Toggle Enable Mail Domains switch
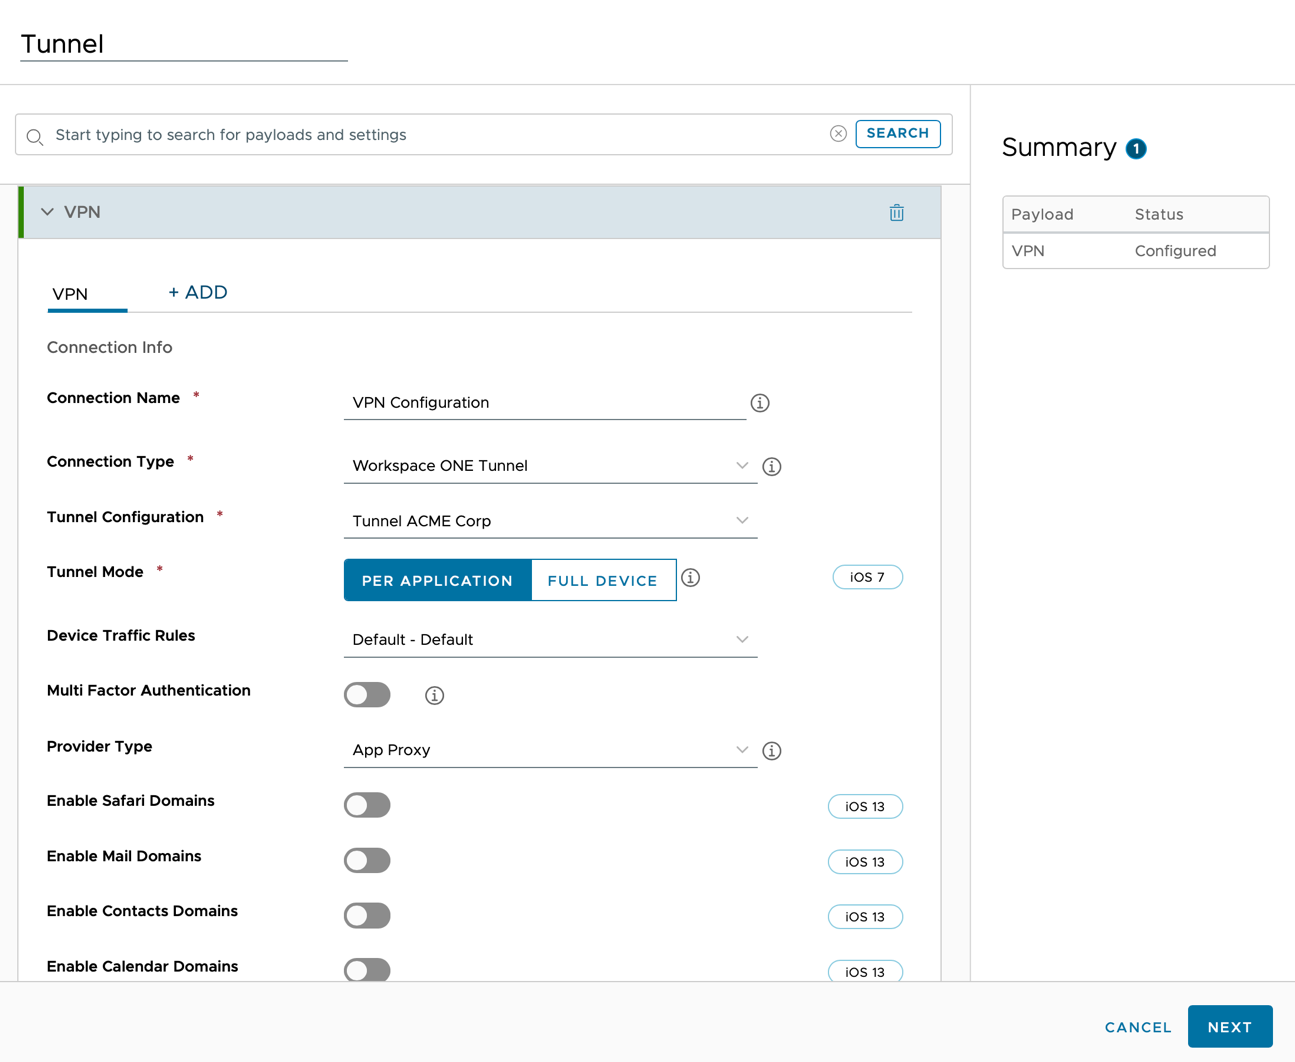This screenshot has height=1062, width=1295. coord(367,860)
